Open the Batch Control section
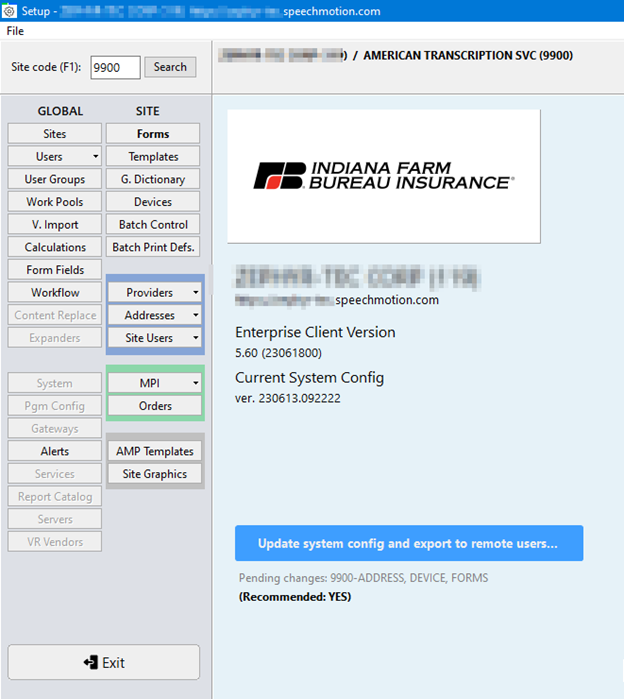This screenshot has width=624, height=699. pyautogui.click(x=153, y=225)
